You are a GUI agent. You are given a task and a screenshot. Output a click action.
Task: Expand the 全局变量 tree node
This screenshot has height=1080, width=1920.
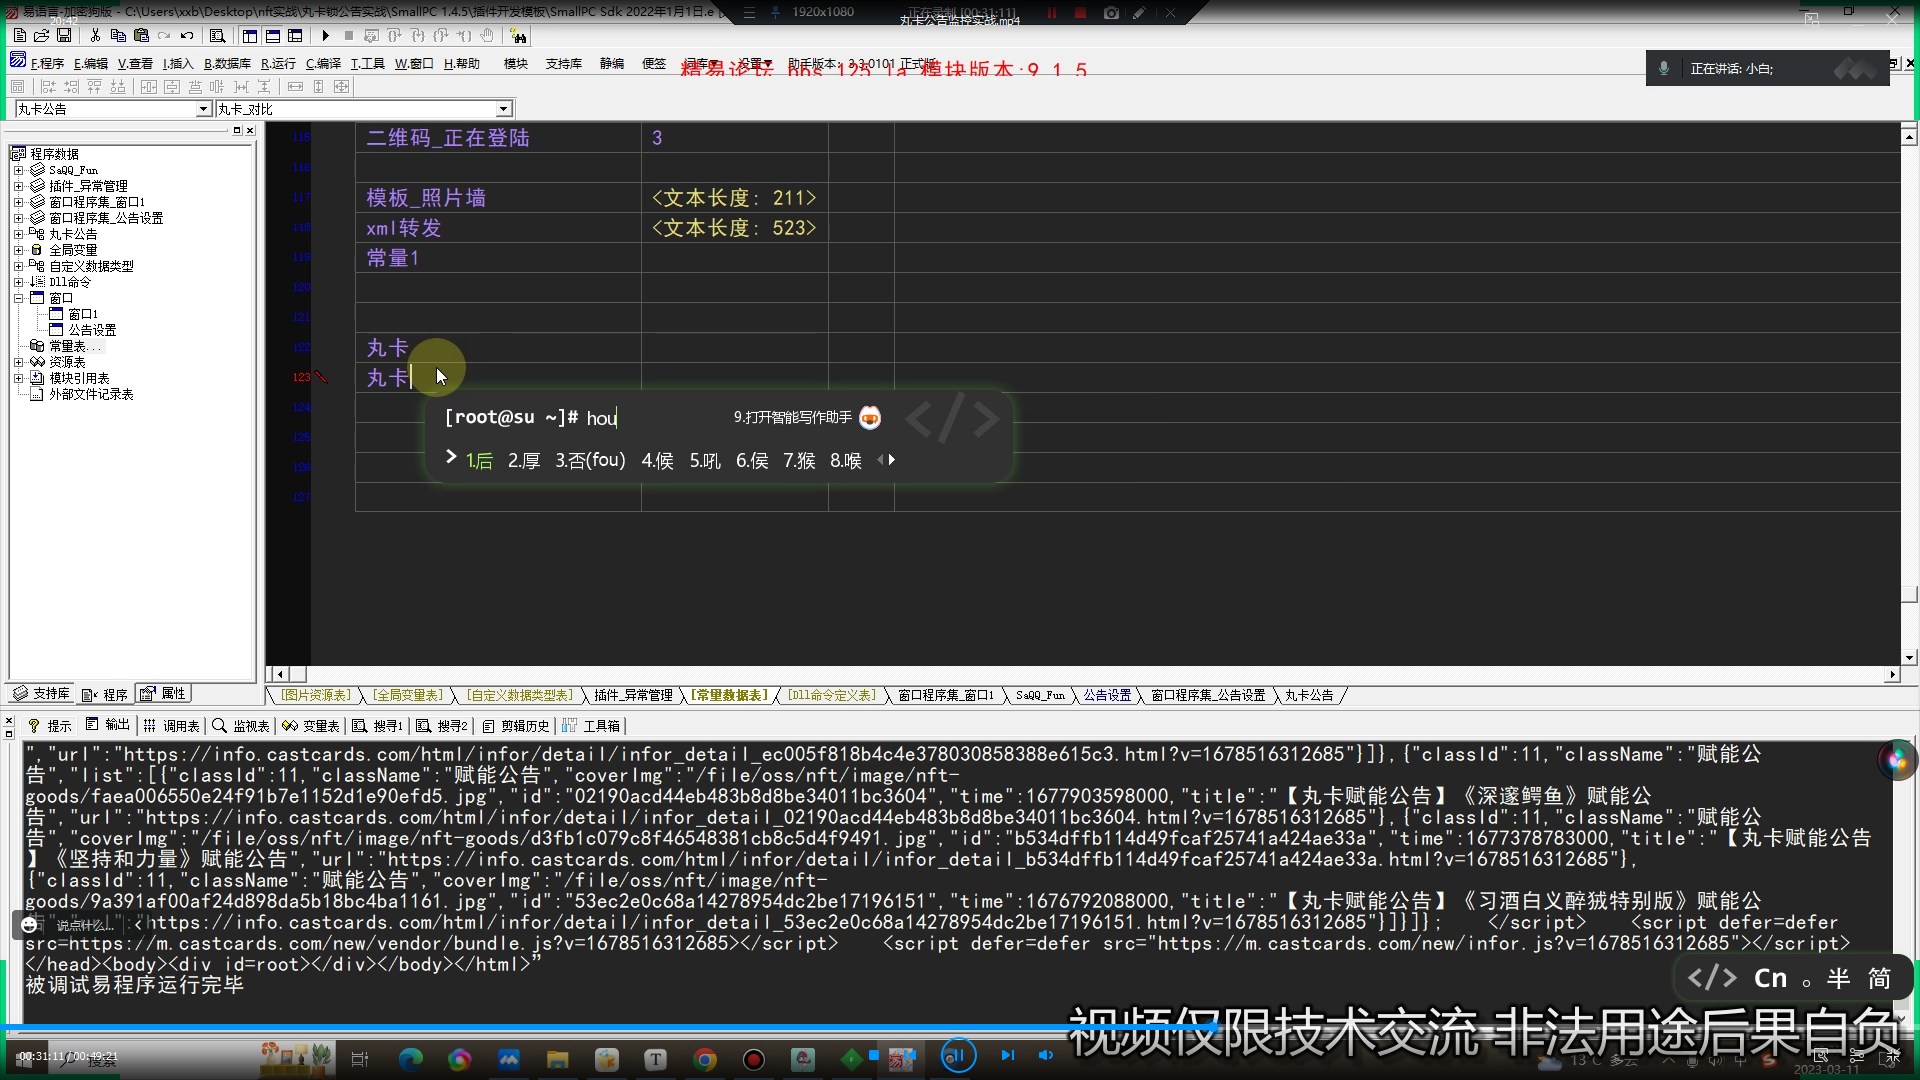pyautogui.click(x=18, y=250)
